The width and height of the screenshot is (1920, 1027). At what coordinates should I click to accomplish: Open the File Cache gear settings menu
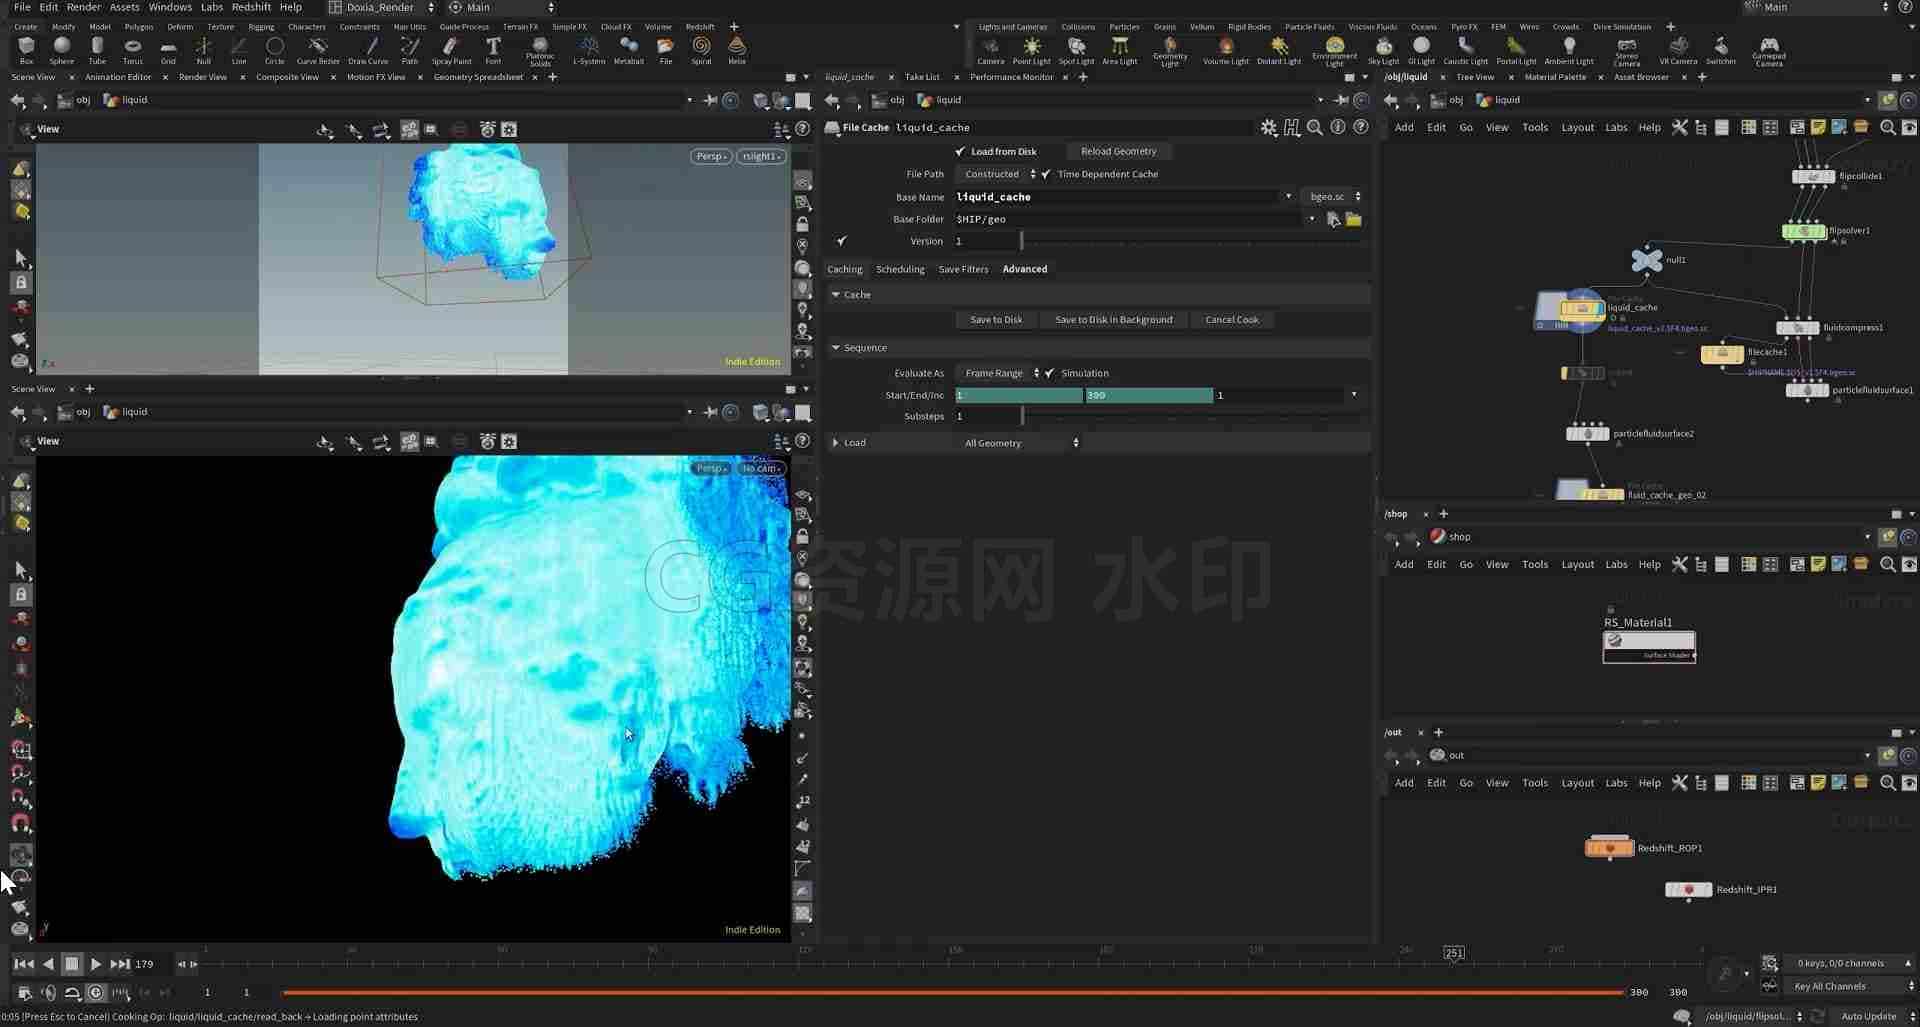[1269, 128]
